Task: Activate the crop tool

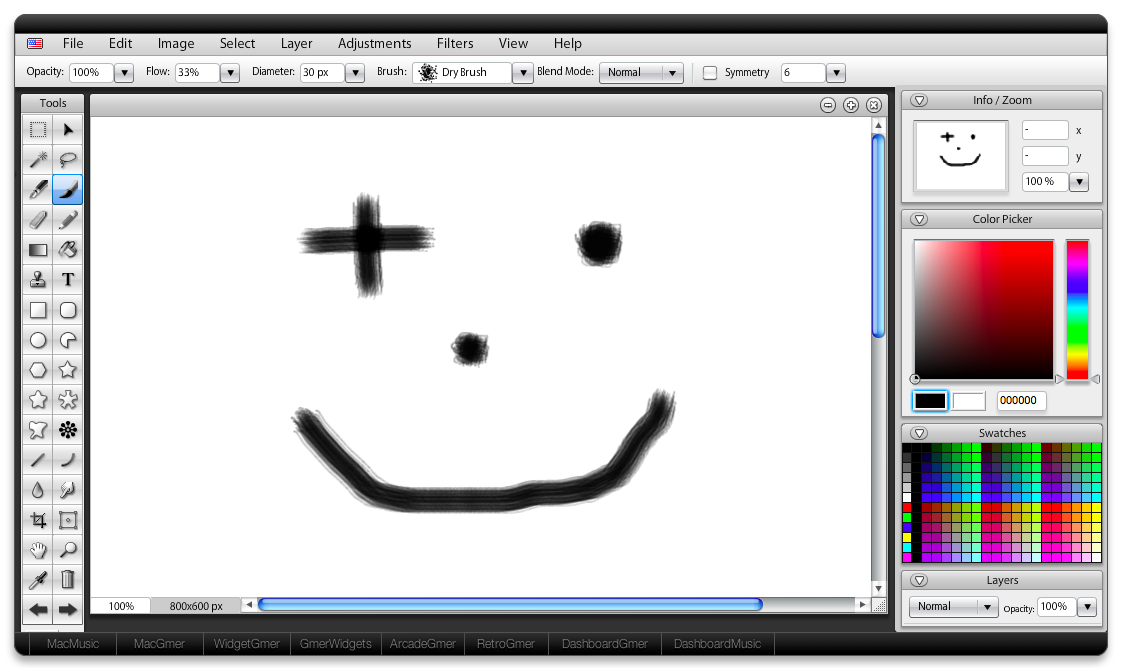Action: 38,520
